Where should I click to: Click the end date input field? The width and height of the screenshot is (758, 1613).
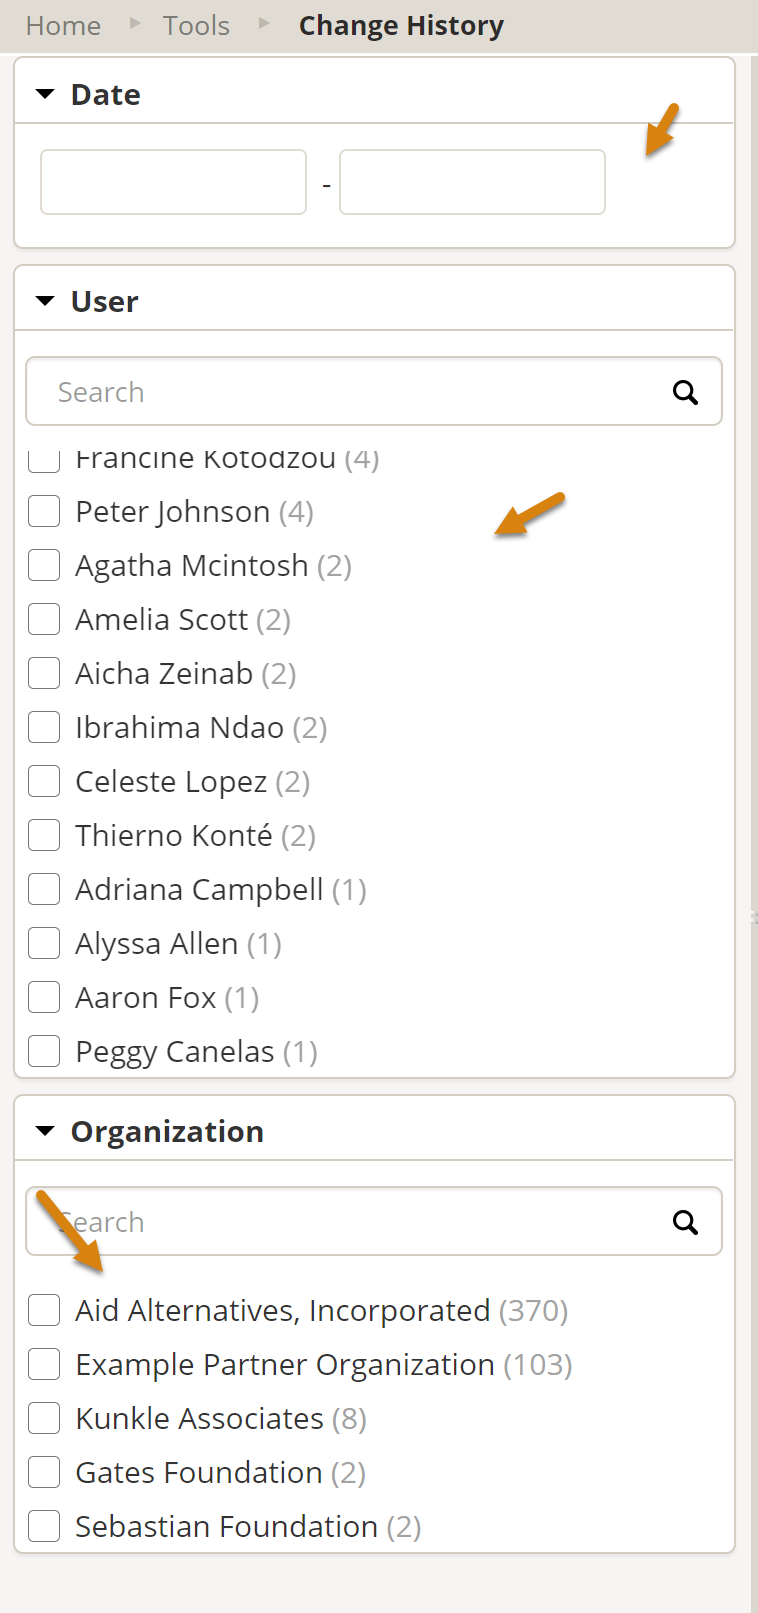tap(472, 182)
